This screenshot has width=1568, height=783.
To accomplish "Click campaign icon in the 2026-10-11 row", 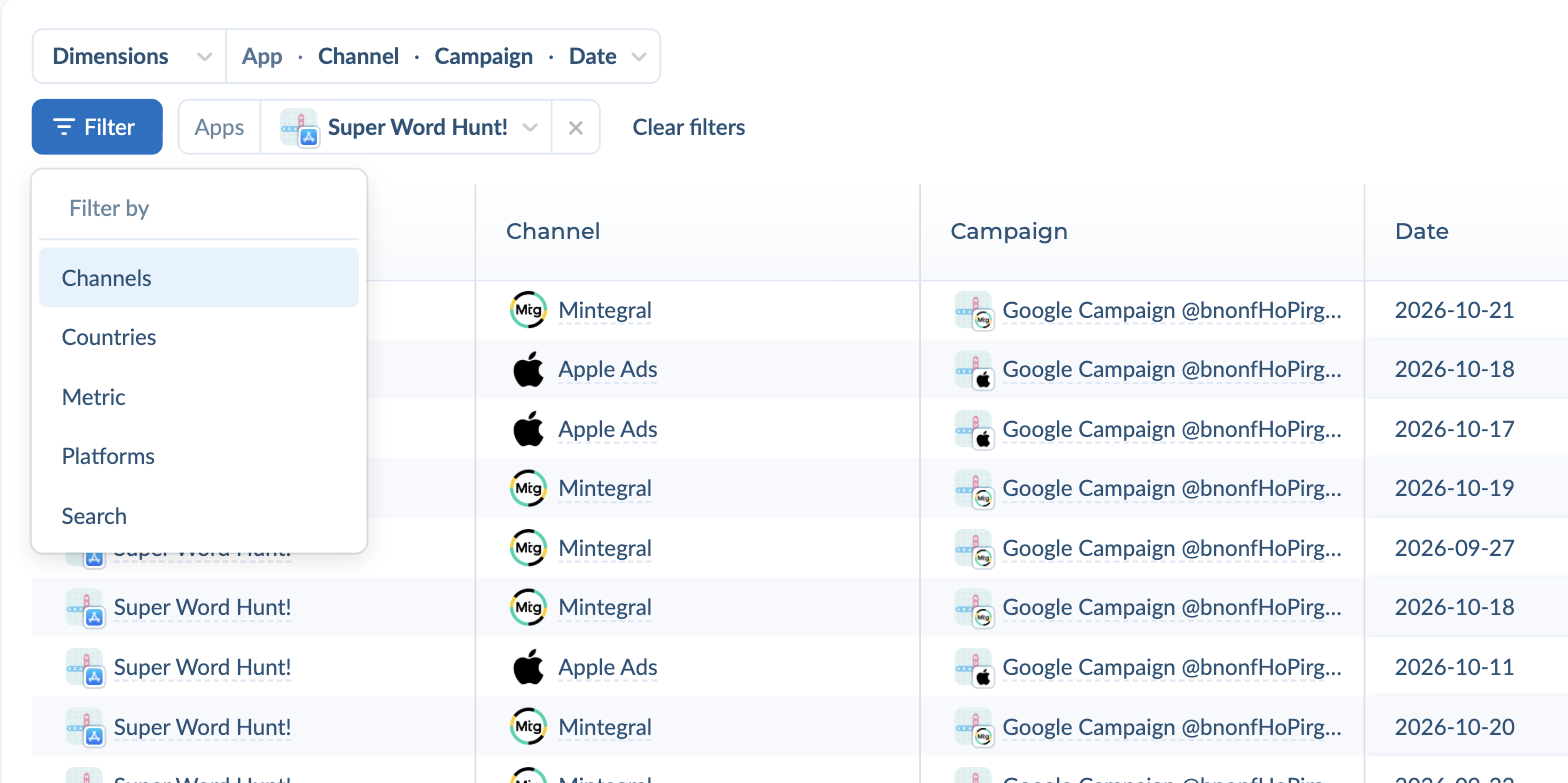I will click(x=974, y=667).
